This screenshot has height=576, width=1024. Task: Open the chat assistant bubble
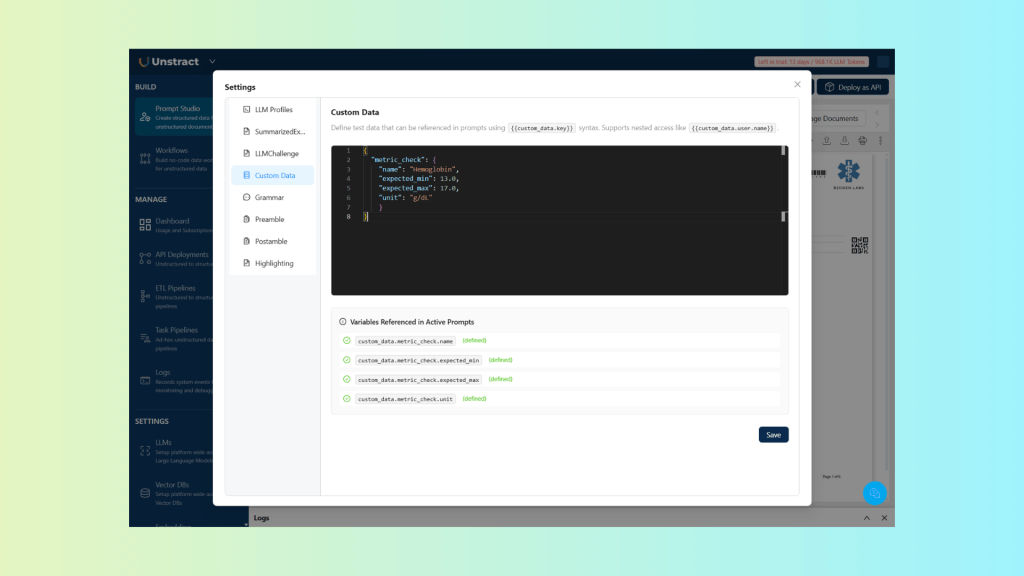[x=874, y=493]
